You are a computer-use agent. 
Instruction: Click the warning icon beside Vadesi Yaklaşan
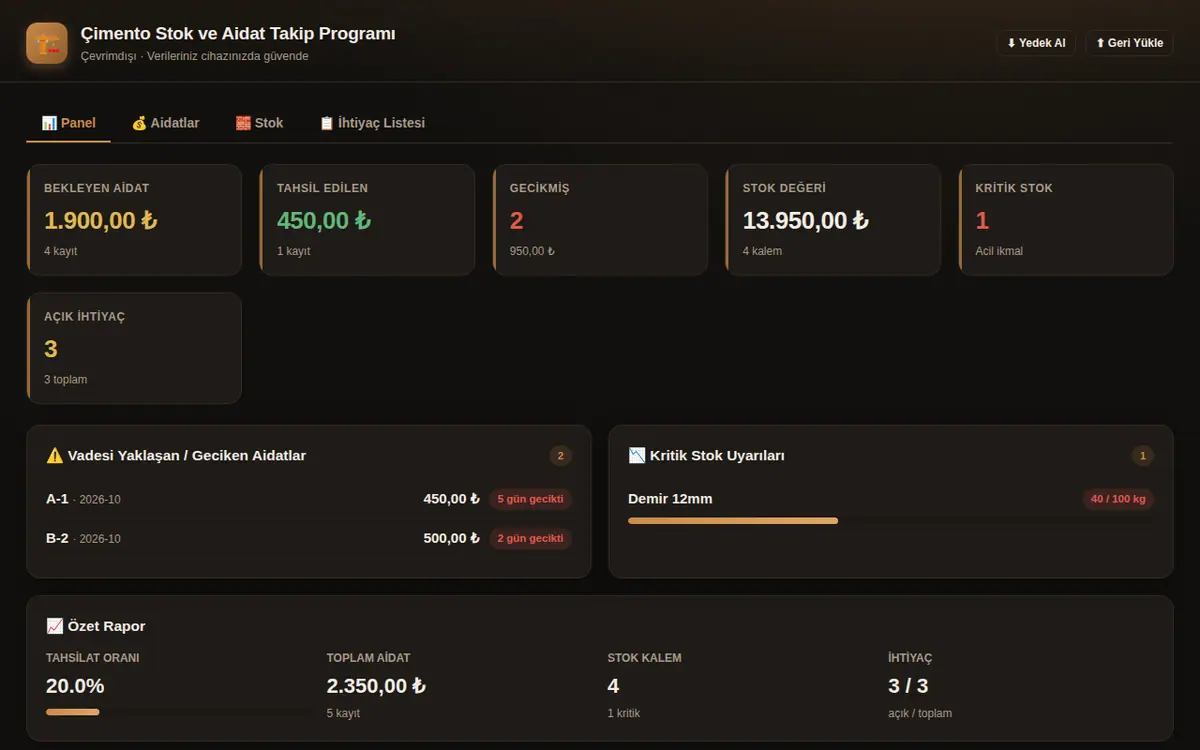pos(55,455)
